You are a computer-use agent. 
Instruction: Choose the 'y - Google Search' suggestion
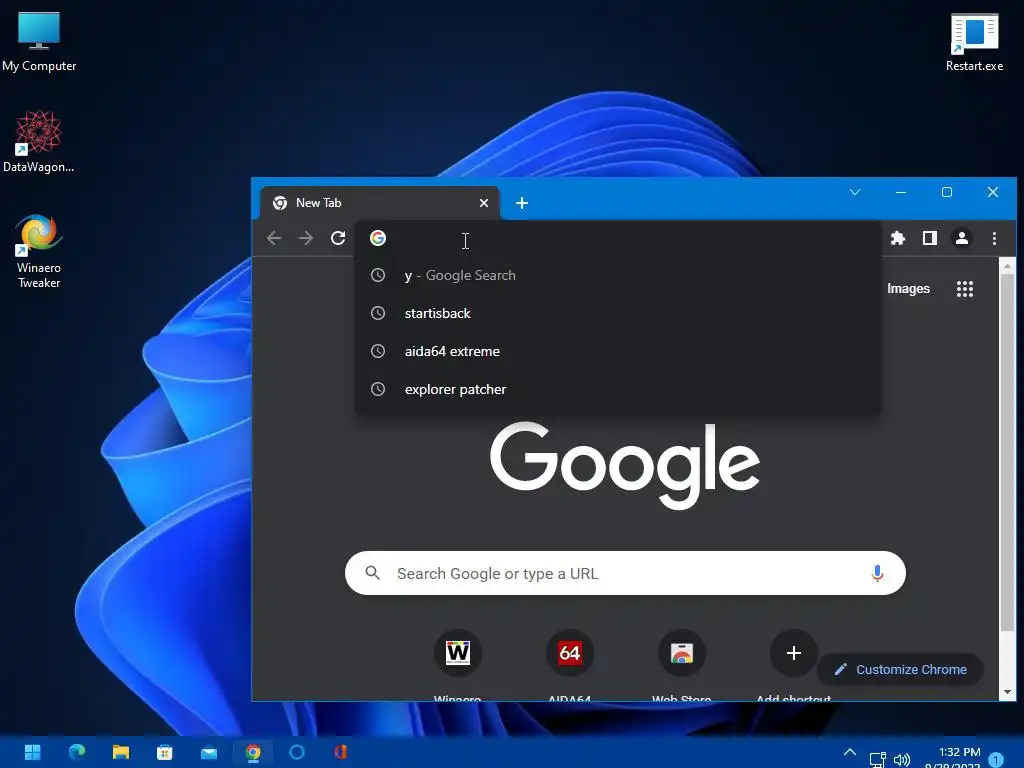618,276
